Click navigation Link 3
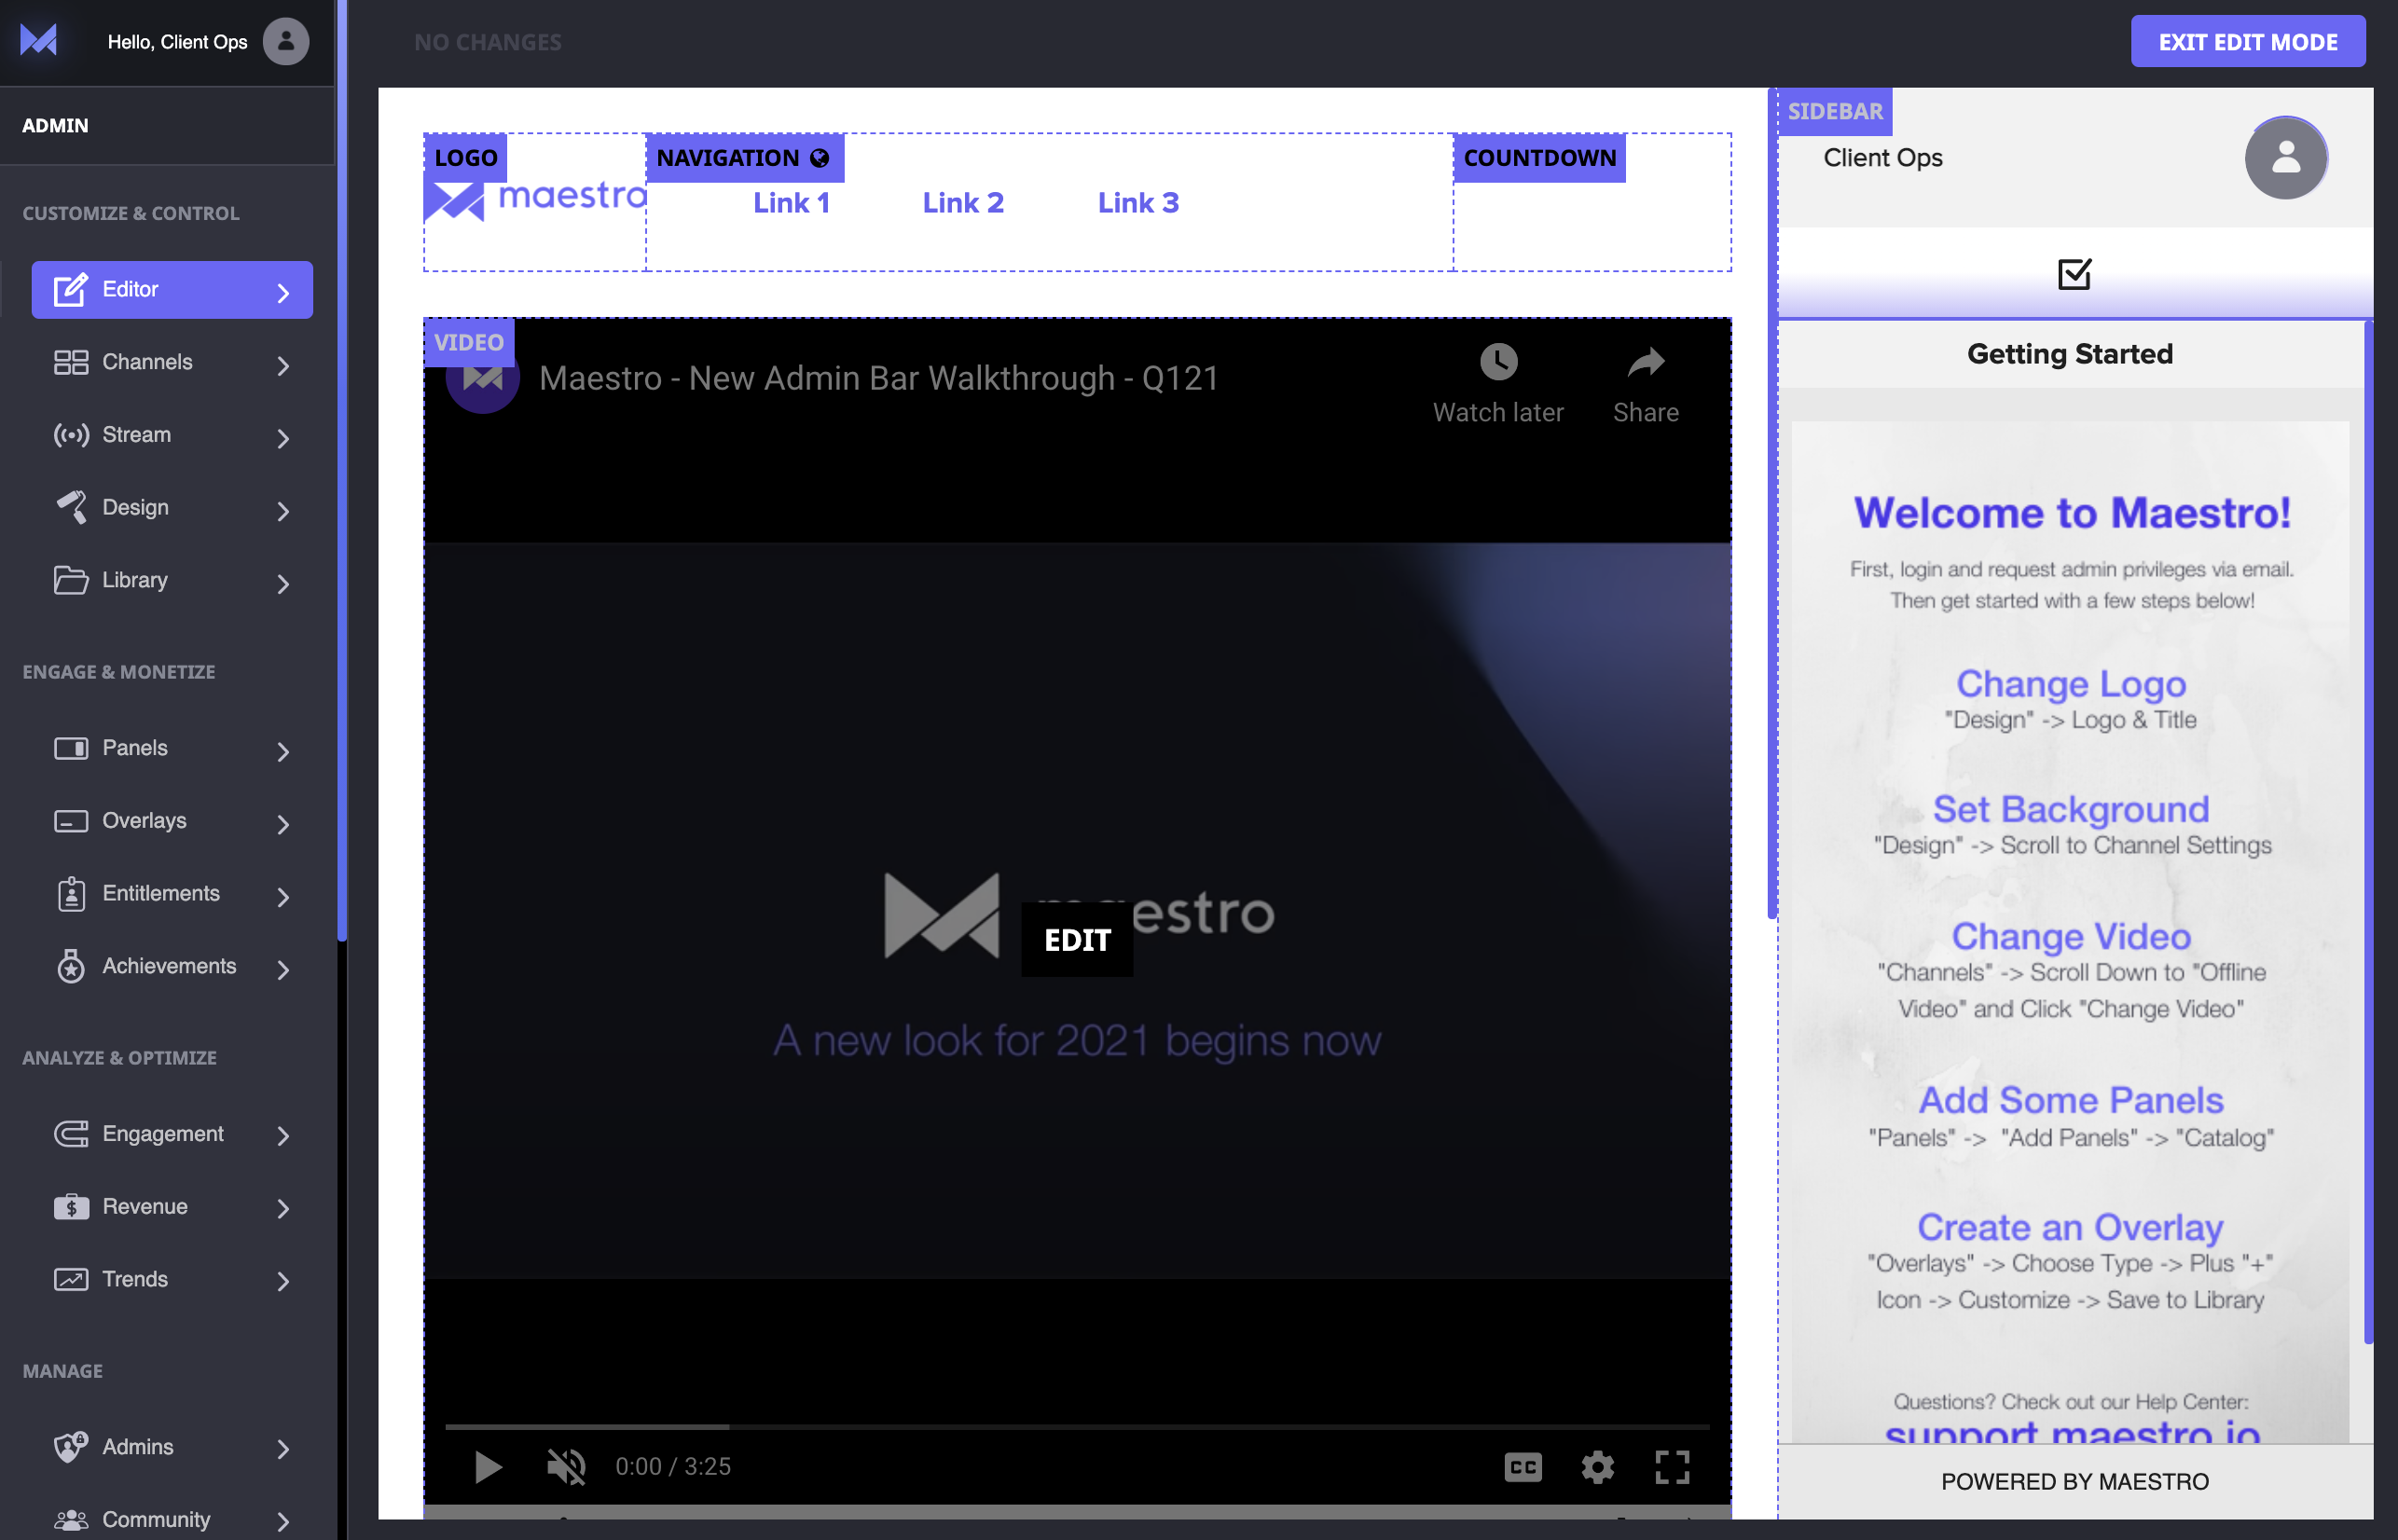Image resolution: width=2398 pixels, height=1540 pixels. point(1138,203)
